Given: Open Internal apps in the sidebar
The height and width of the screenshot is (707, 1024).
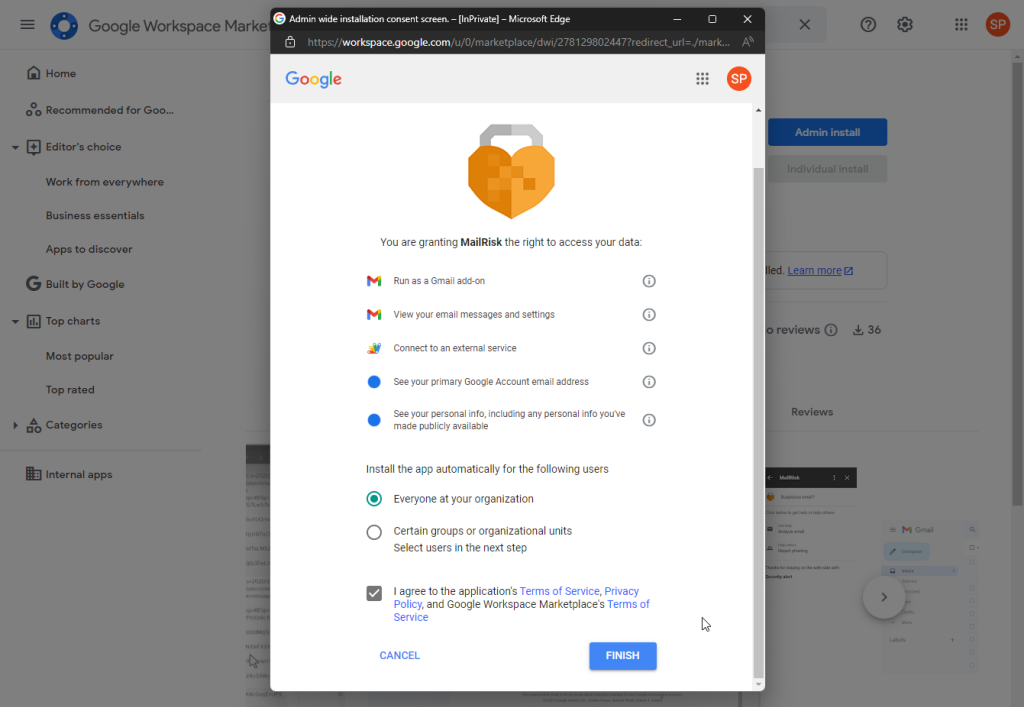Looking at the screenshot, I should [x=78, y=475].
